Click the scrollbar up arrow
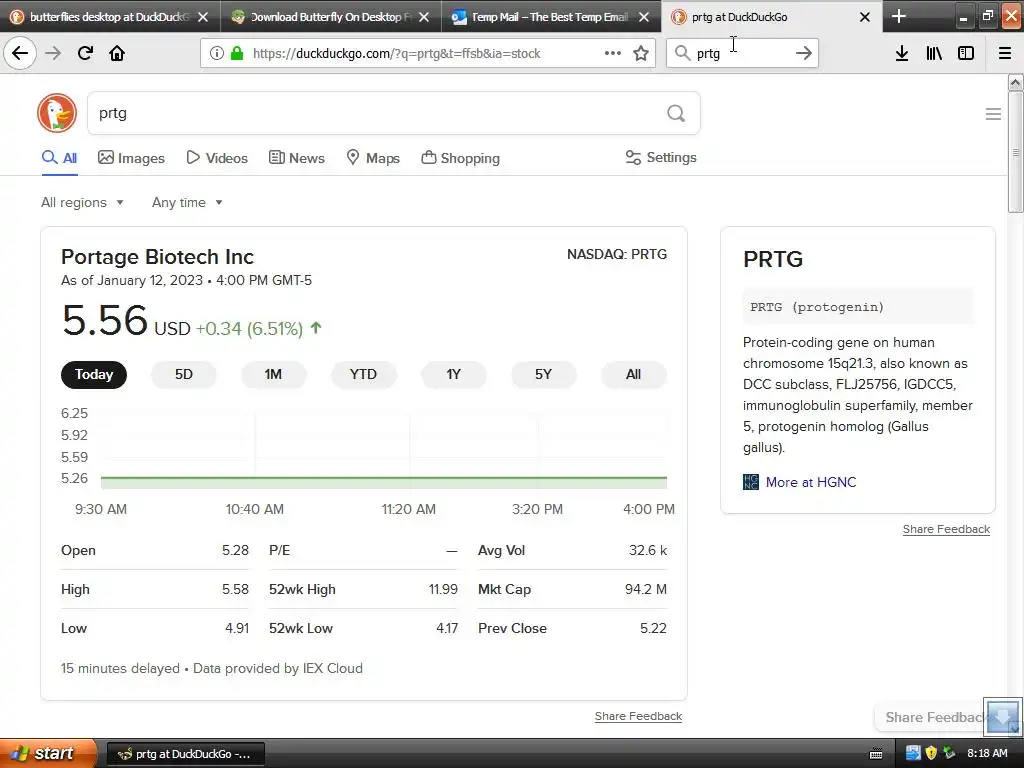The height and width of the screenshot is (768, 1024). [x=1015, y=82]
